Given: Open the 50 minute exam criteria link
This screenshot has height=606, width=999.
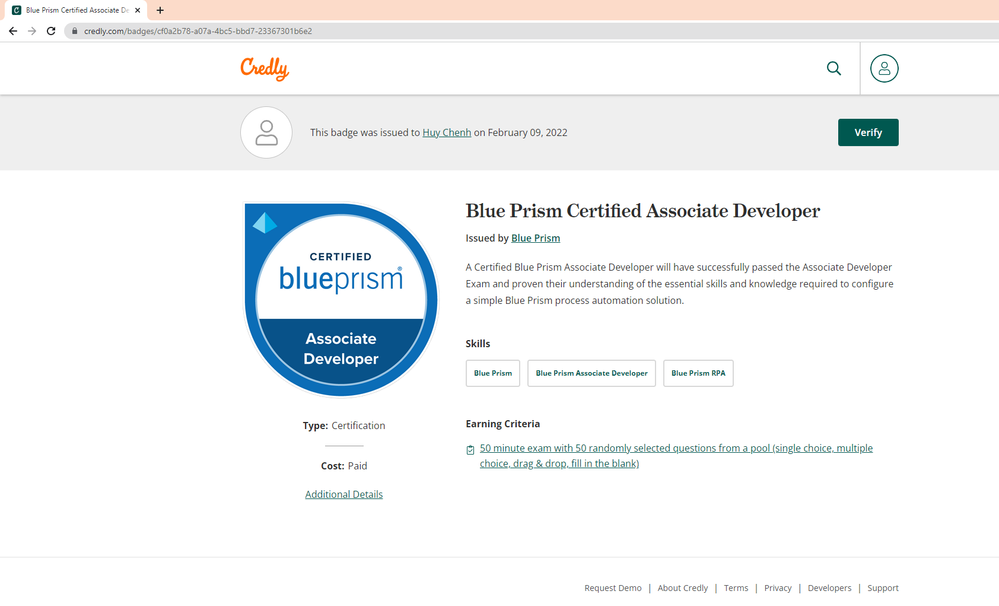Looking at the screenshot, I should (676, 456).
